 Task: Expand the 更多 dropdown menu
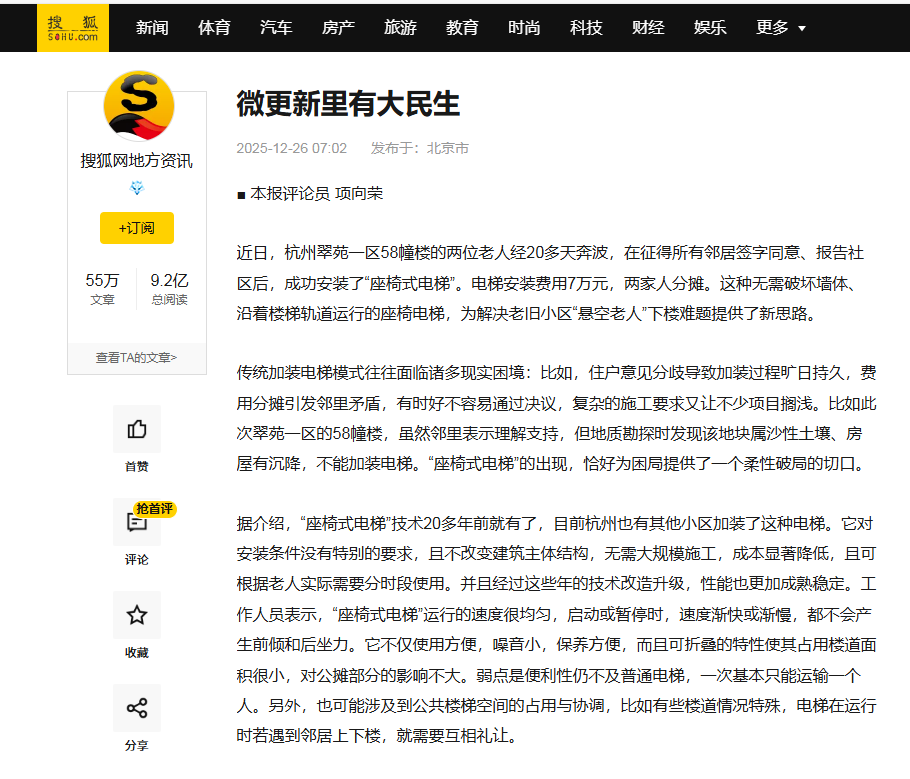tap(781, 27)
